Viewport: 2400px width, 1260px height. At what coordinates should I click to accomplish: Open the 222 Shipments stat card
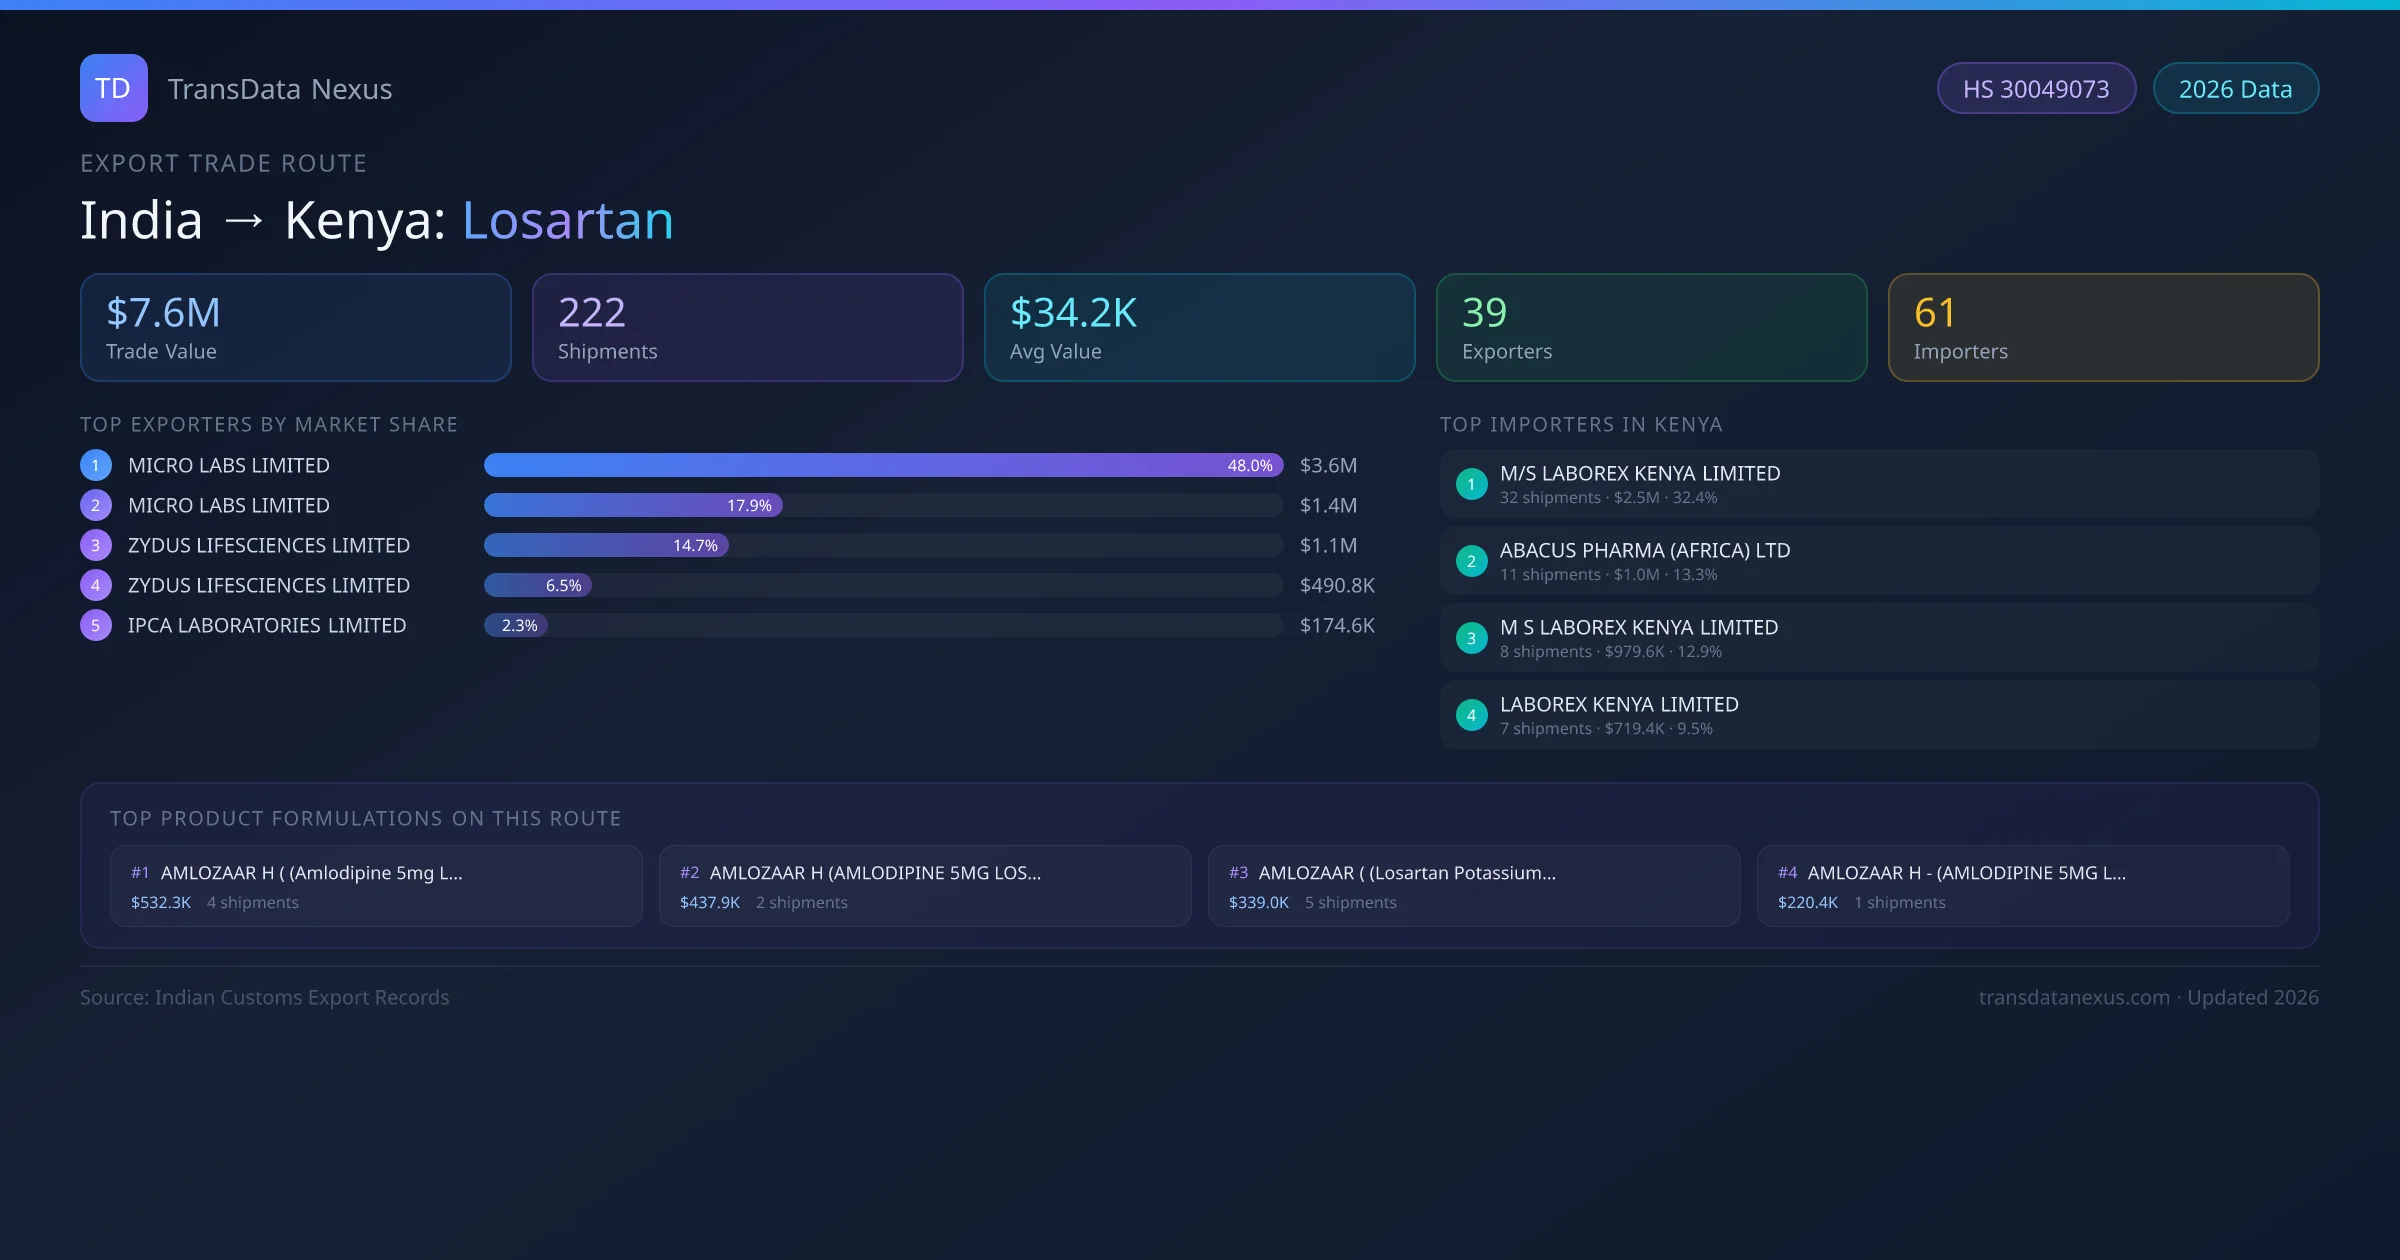point(747,327)
